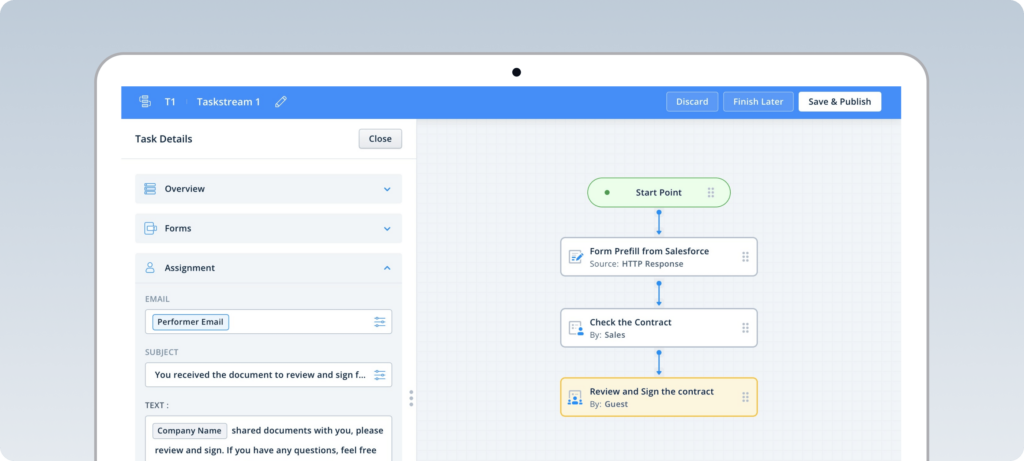Click the Discard button

692,102
